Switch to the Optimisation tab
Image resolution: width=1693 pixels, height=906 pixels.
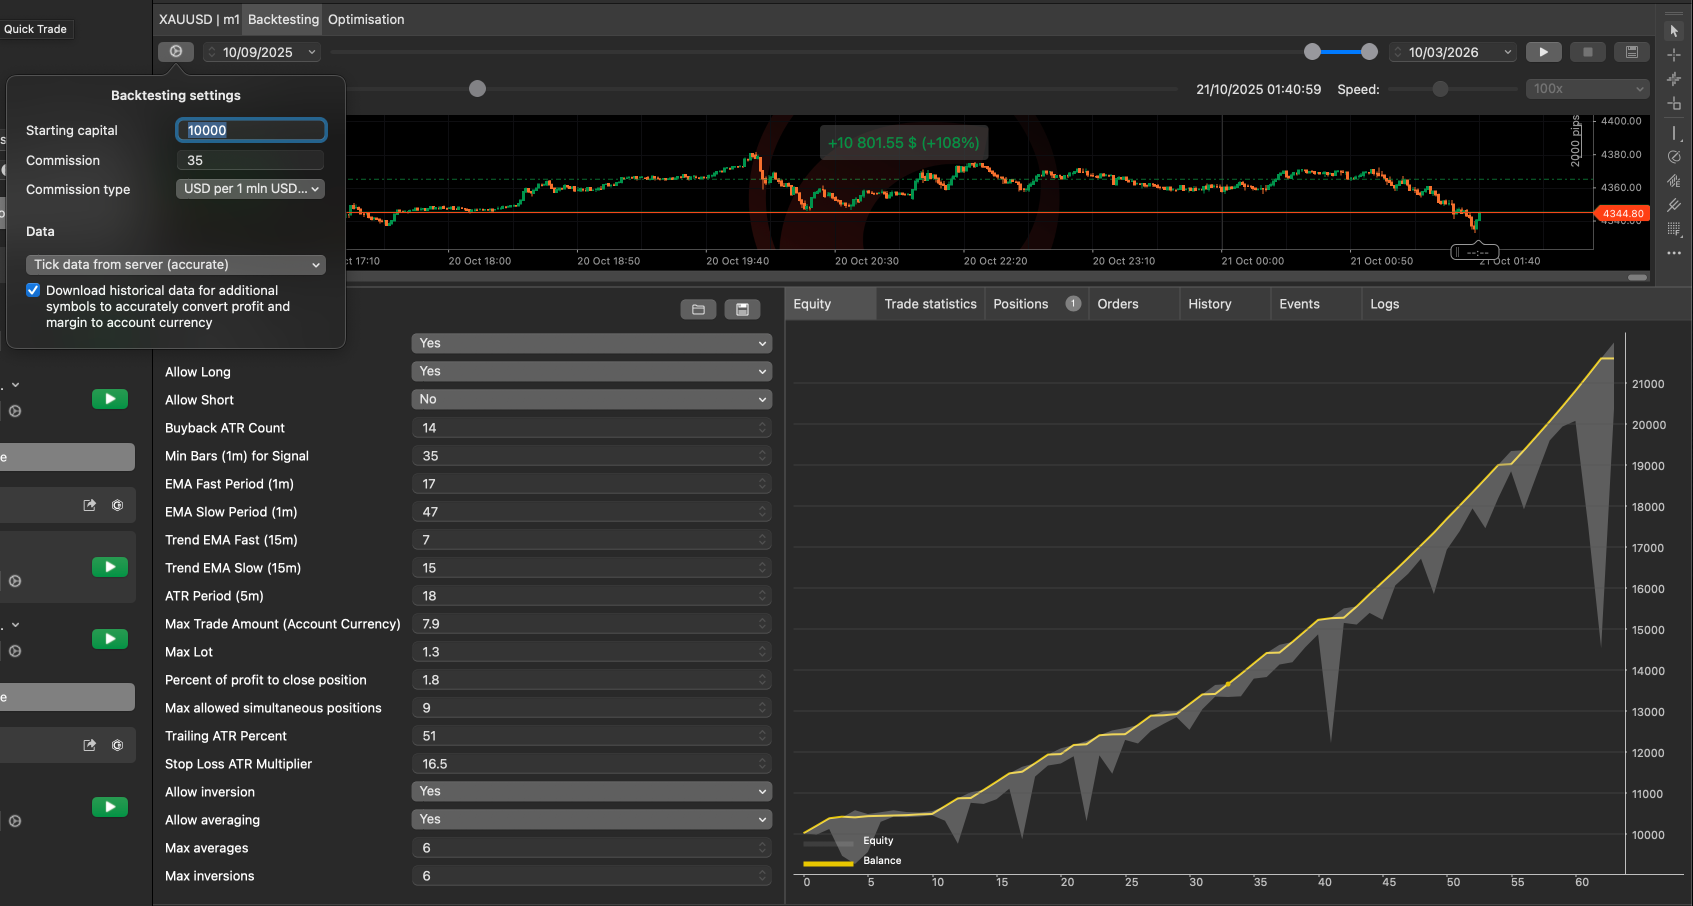(366, 19)
